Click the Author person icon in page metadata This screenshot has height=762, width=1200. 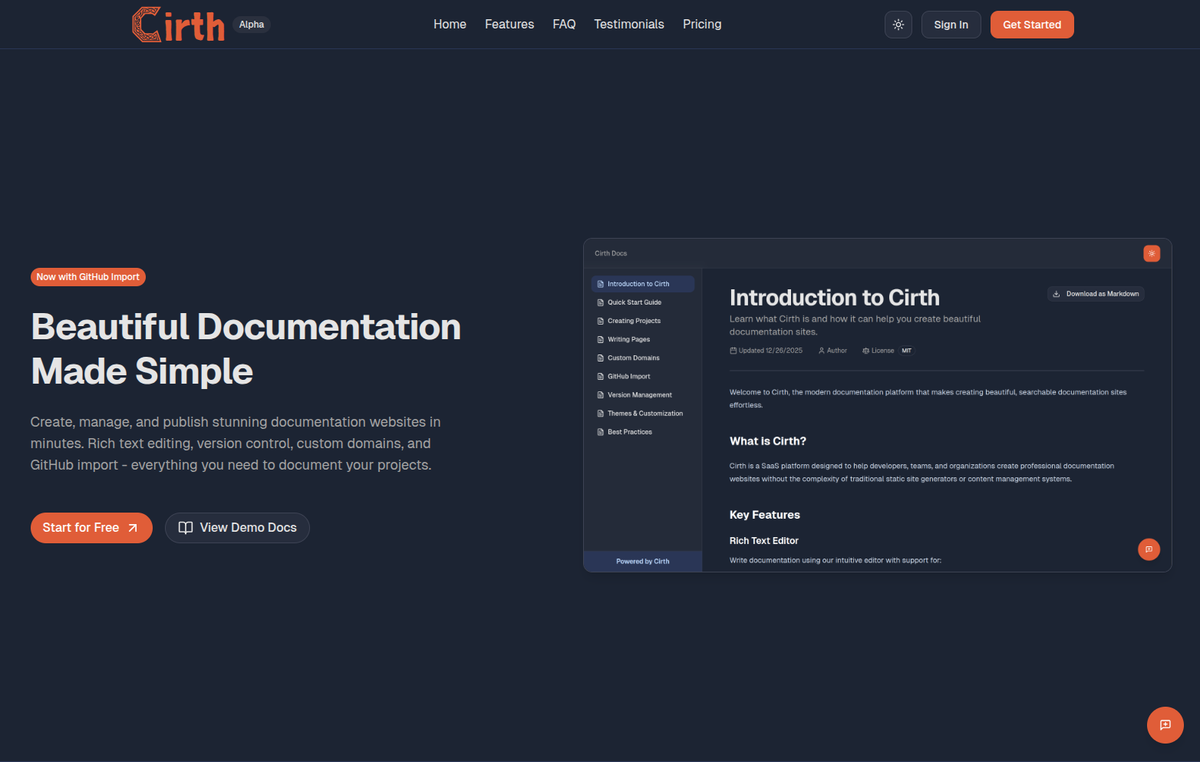coord(821,350)
